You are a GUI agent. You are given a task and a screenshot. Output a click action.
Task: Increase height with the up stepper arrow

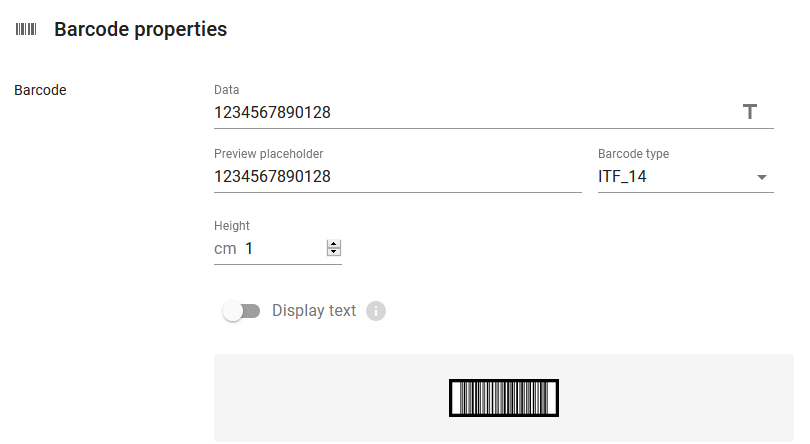pos(334,244)
